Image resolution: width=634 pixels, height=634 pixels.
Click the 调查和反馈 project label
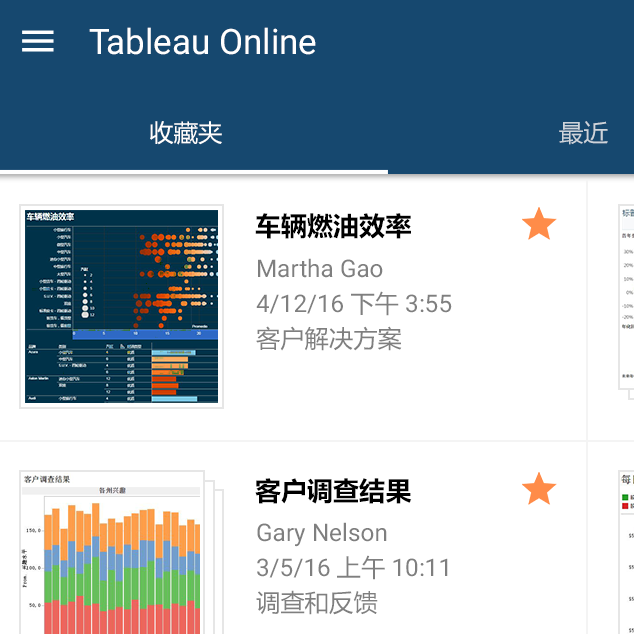click(316, 604)
